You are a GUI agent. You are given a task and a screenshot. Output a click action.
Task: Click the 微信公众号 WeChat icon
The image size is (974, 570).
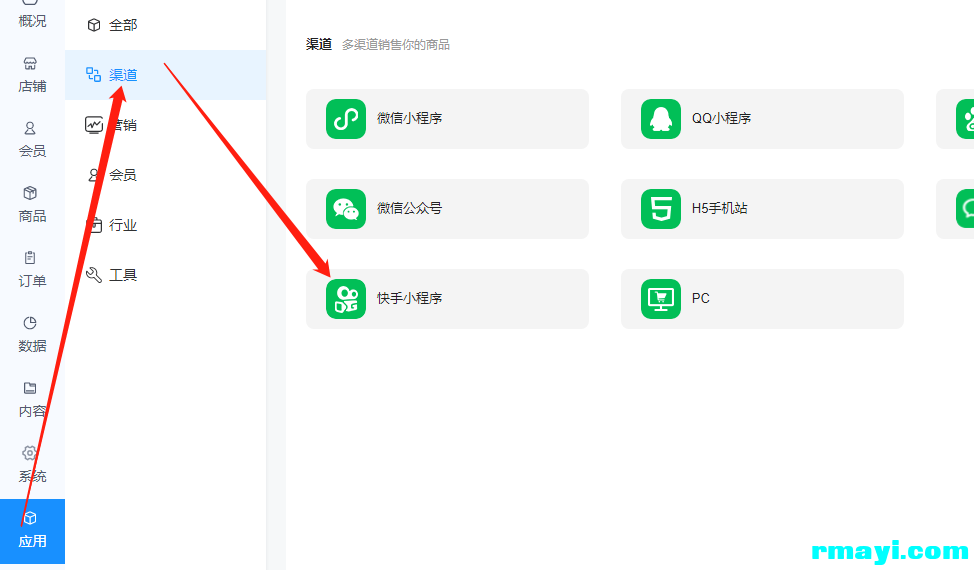346,209
